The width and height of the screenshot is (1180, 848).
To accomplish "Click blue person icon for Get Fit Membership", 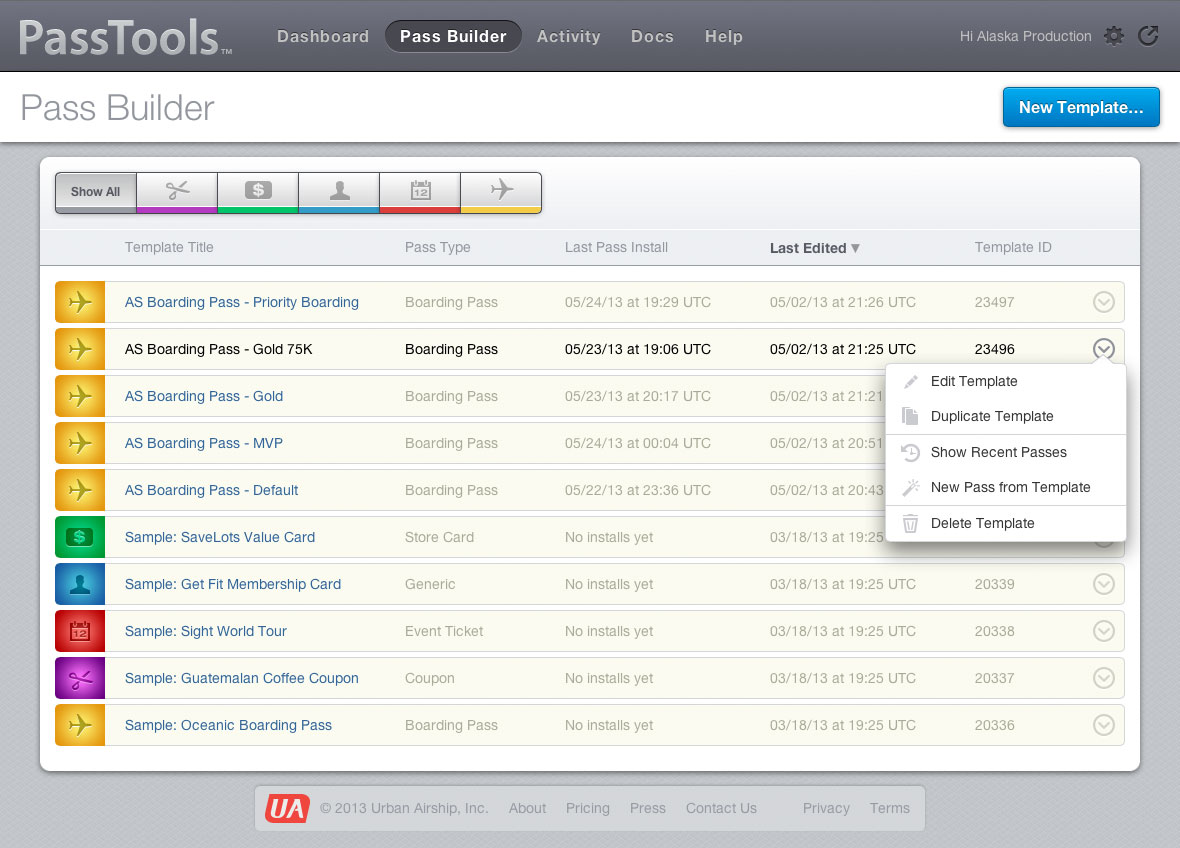I will pyautogui.click(x=80, y=585).
